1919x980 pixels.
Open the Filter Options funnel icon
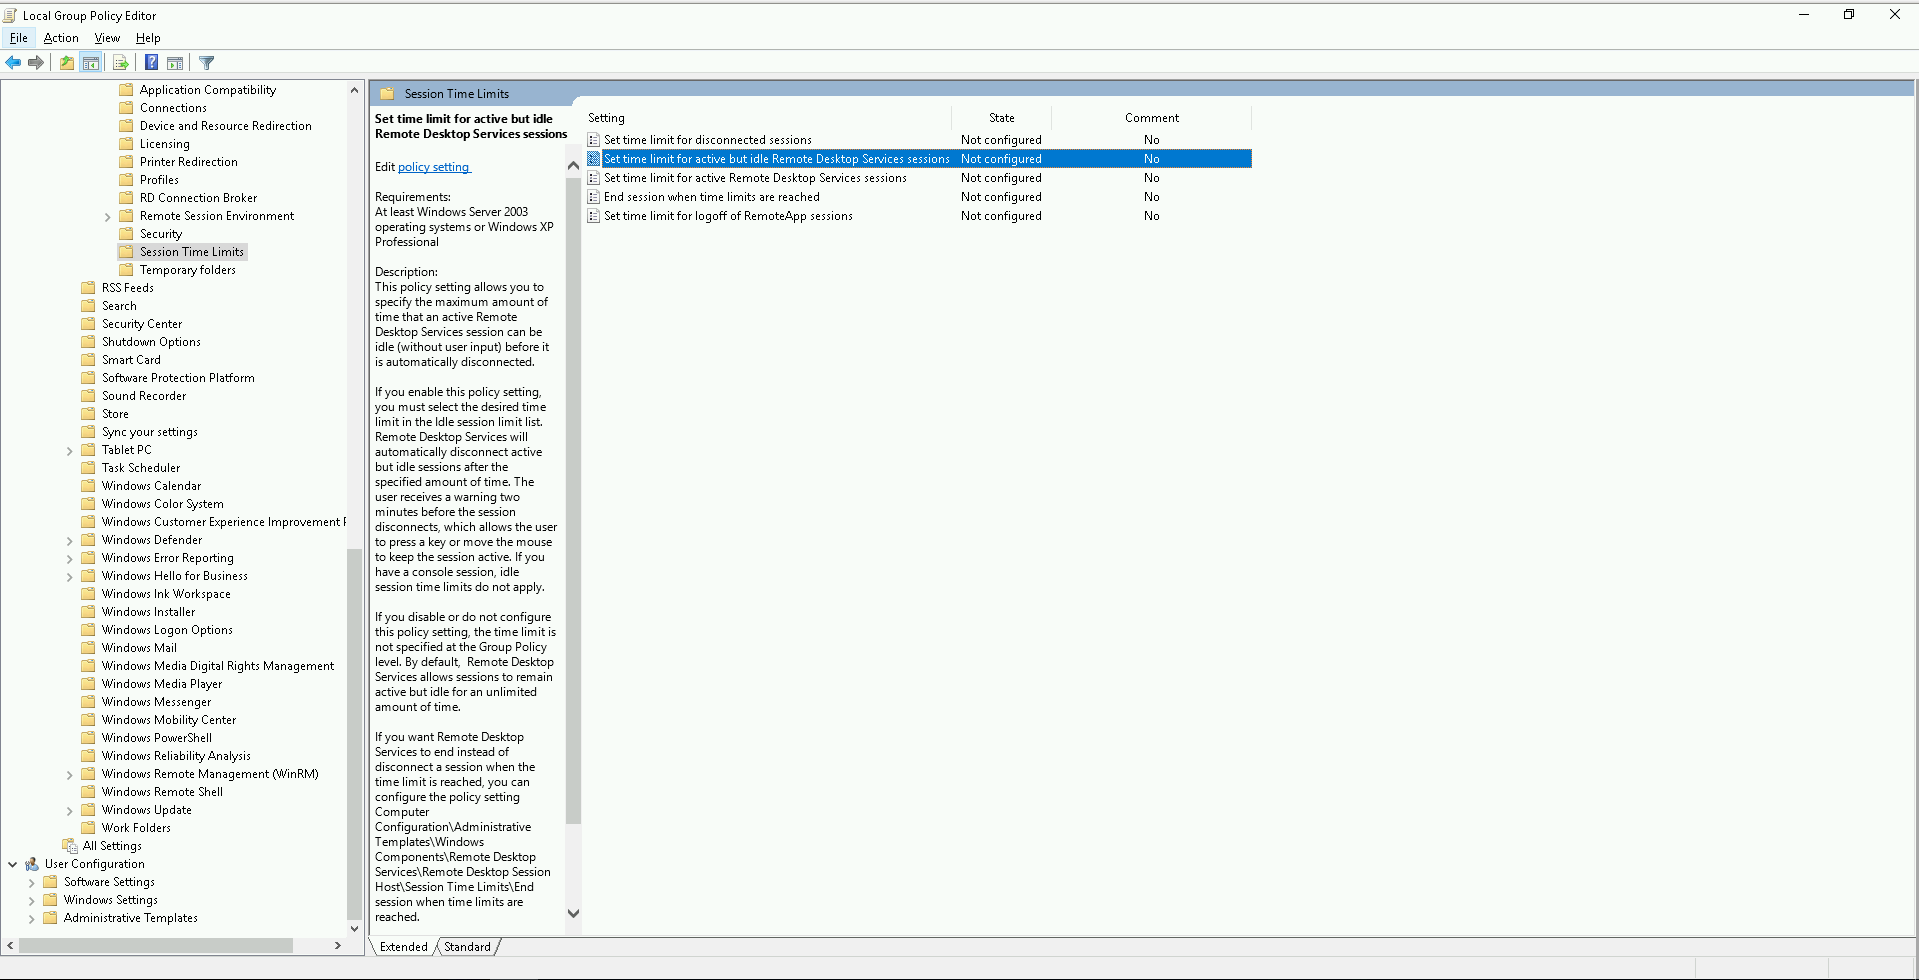(207, 63)
